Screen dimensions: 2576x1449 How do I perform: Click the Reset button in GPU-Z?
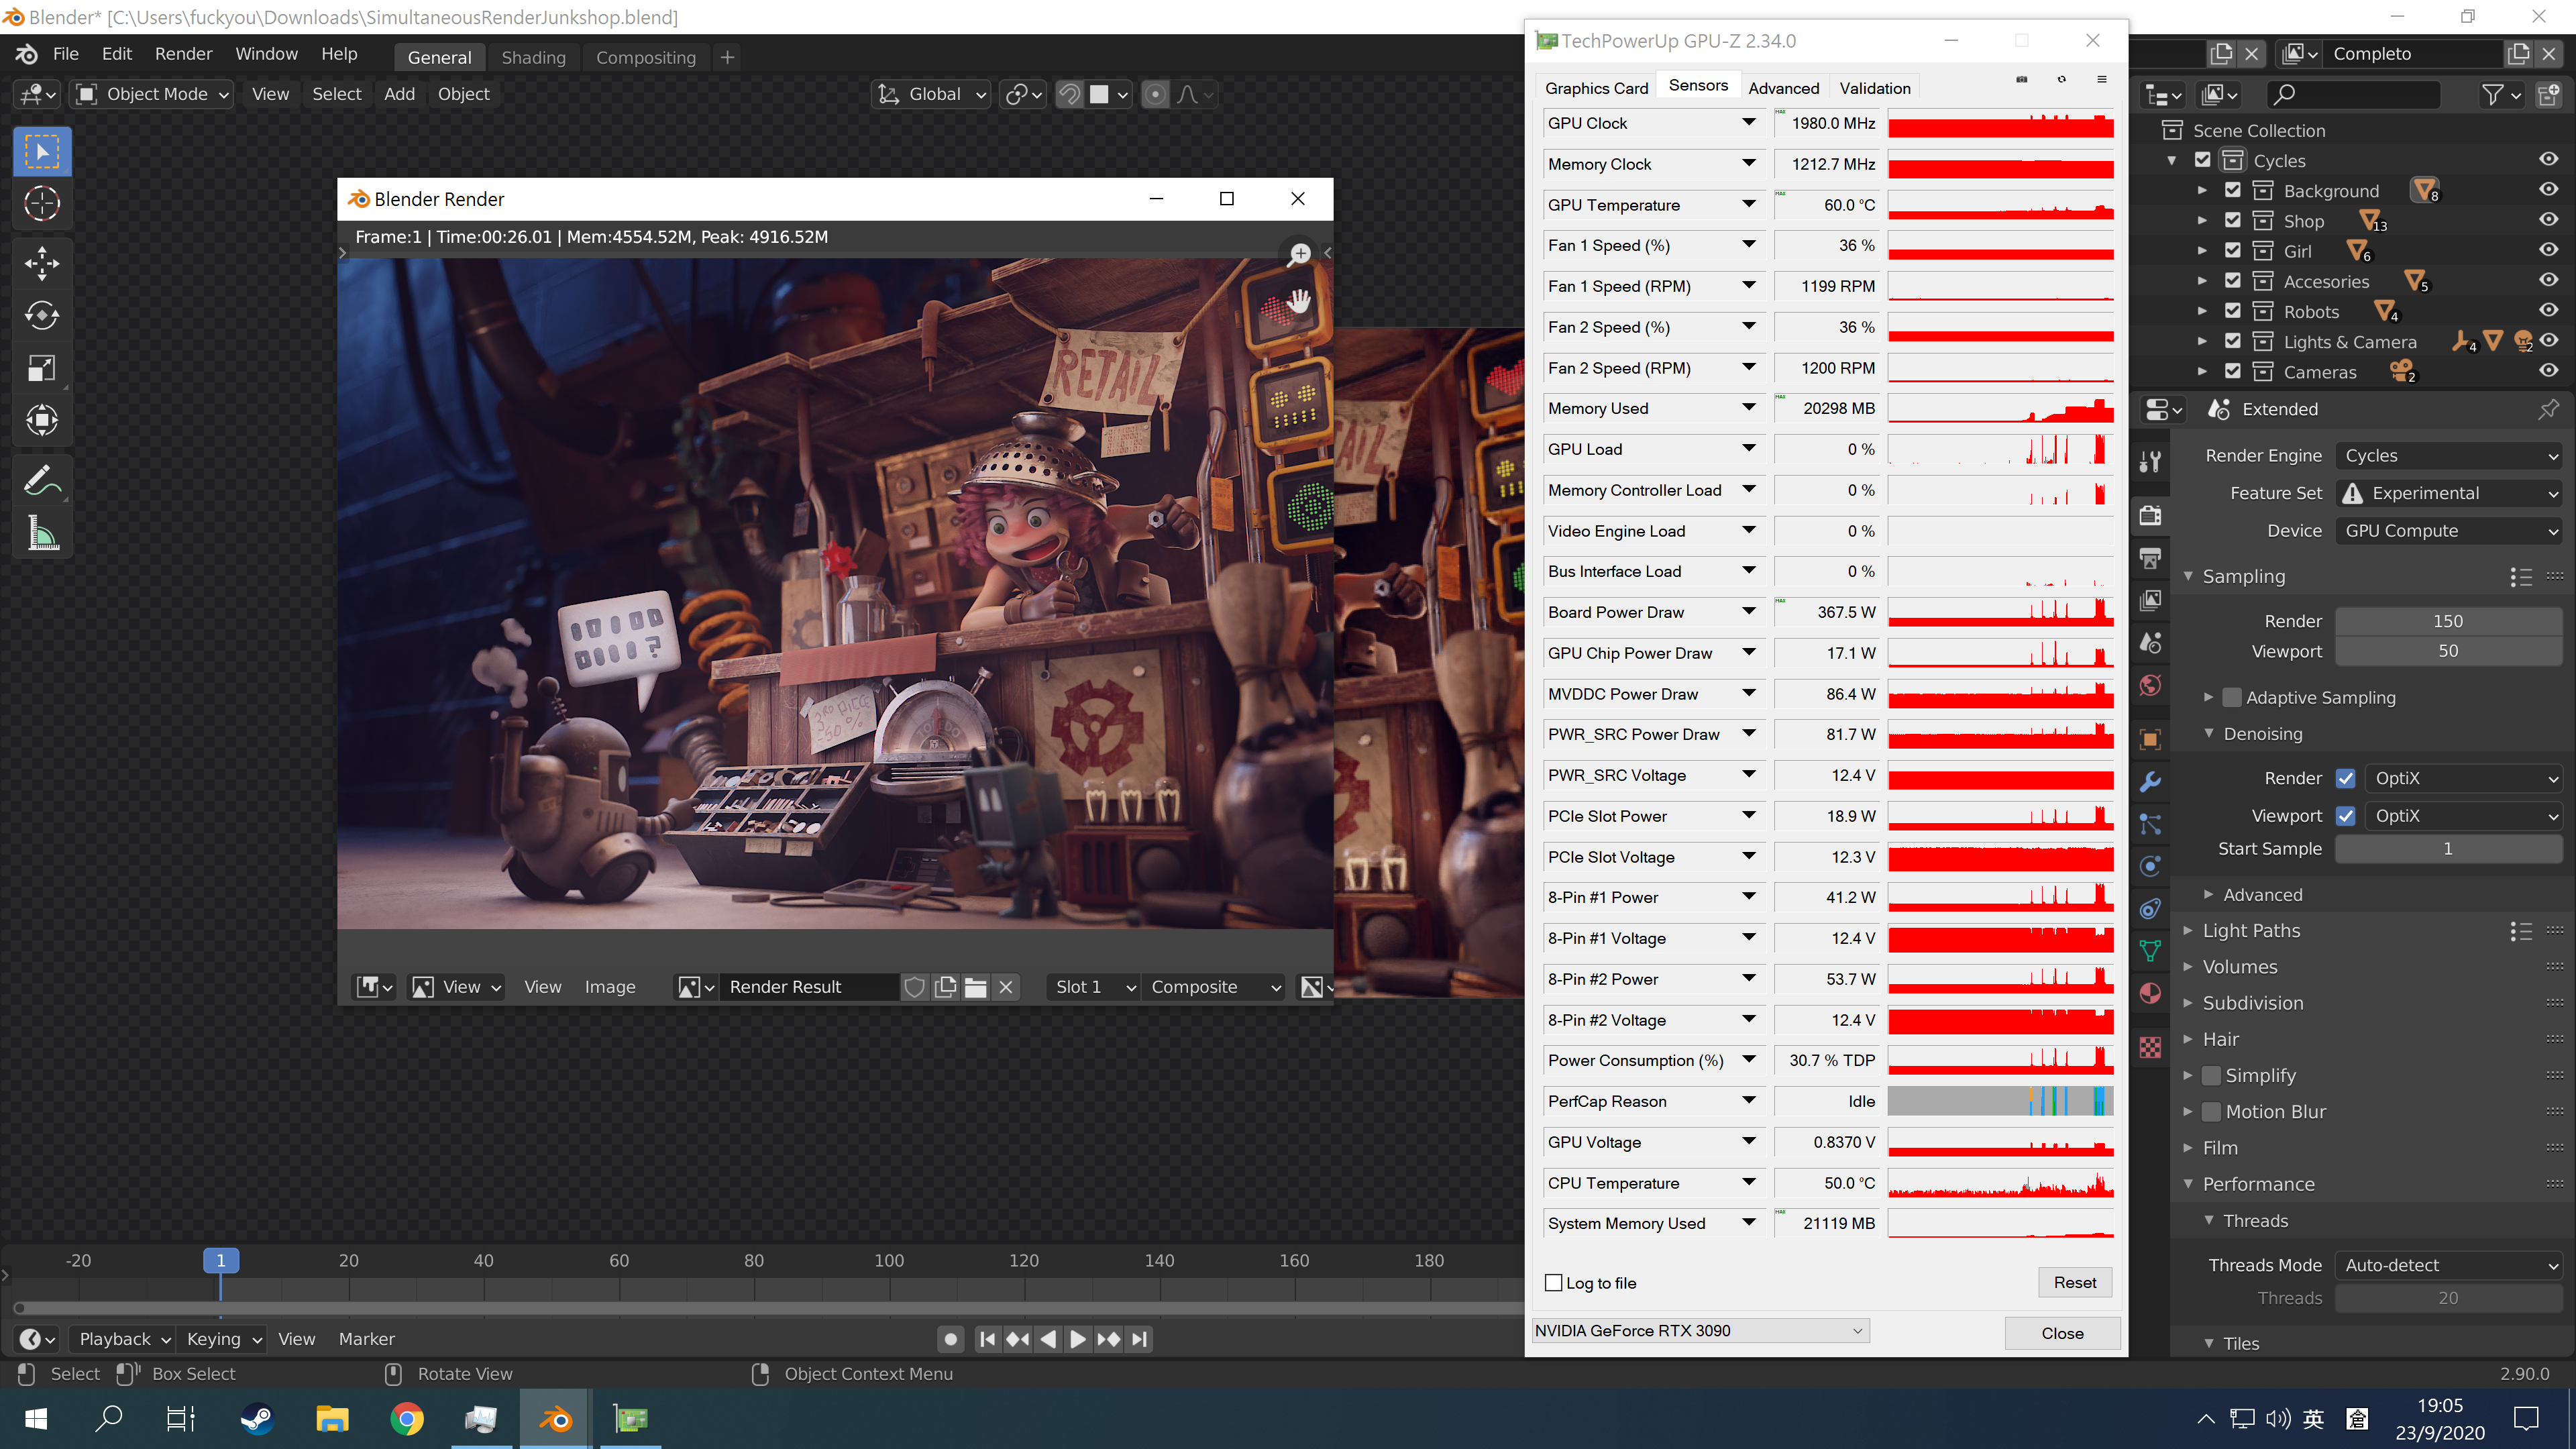pyautogui.click(x=2075, y=1283)
